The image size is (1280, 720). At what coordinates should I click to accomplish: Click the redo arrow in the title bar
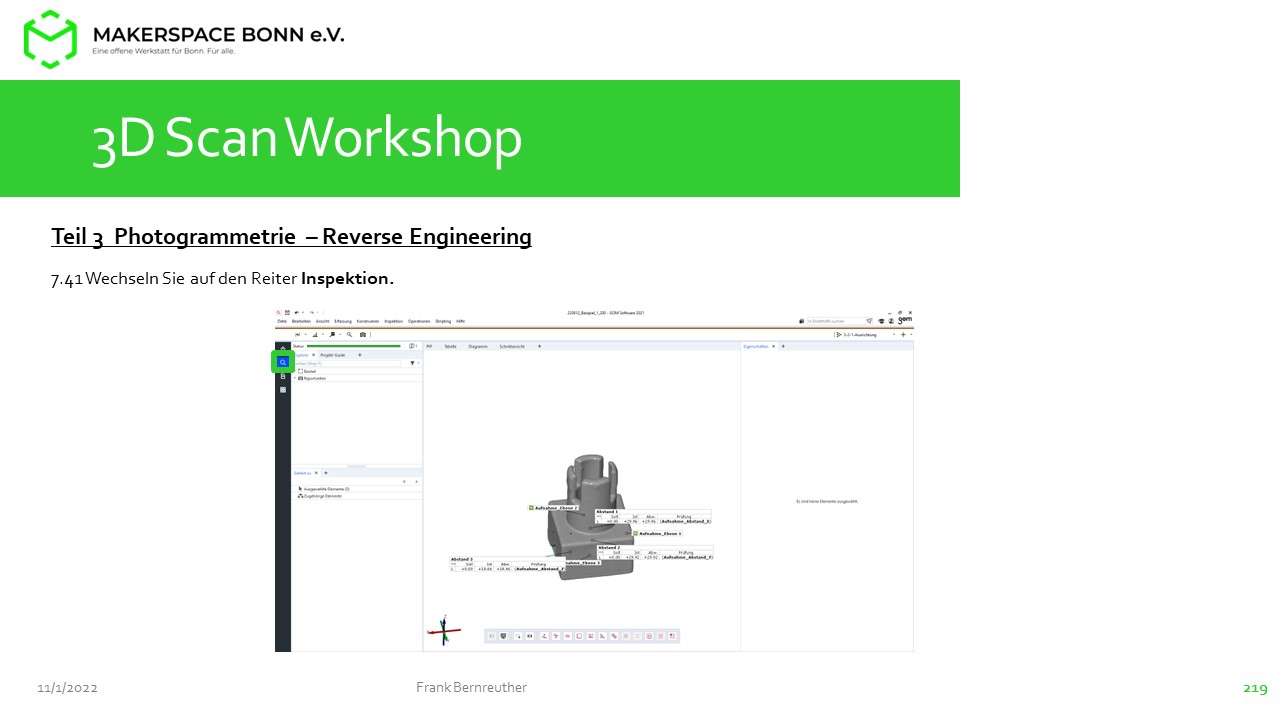[312, 312]
